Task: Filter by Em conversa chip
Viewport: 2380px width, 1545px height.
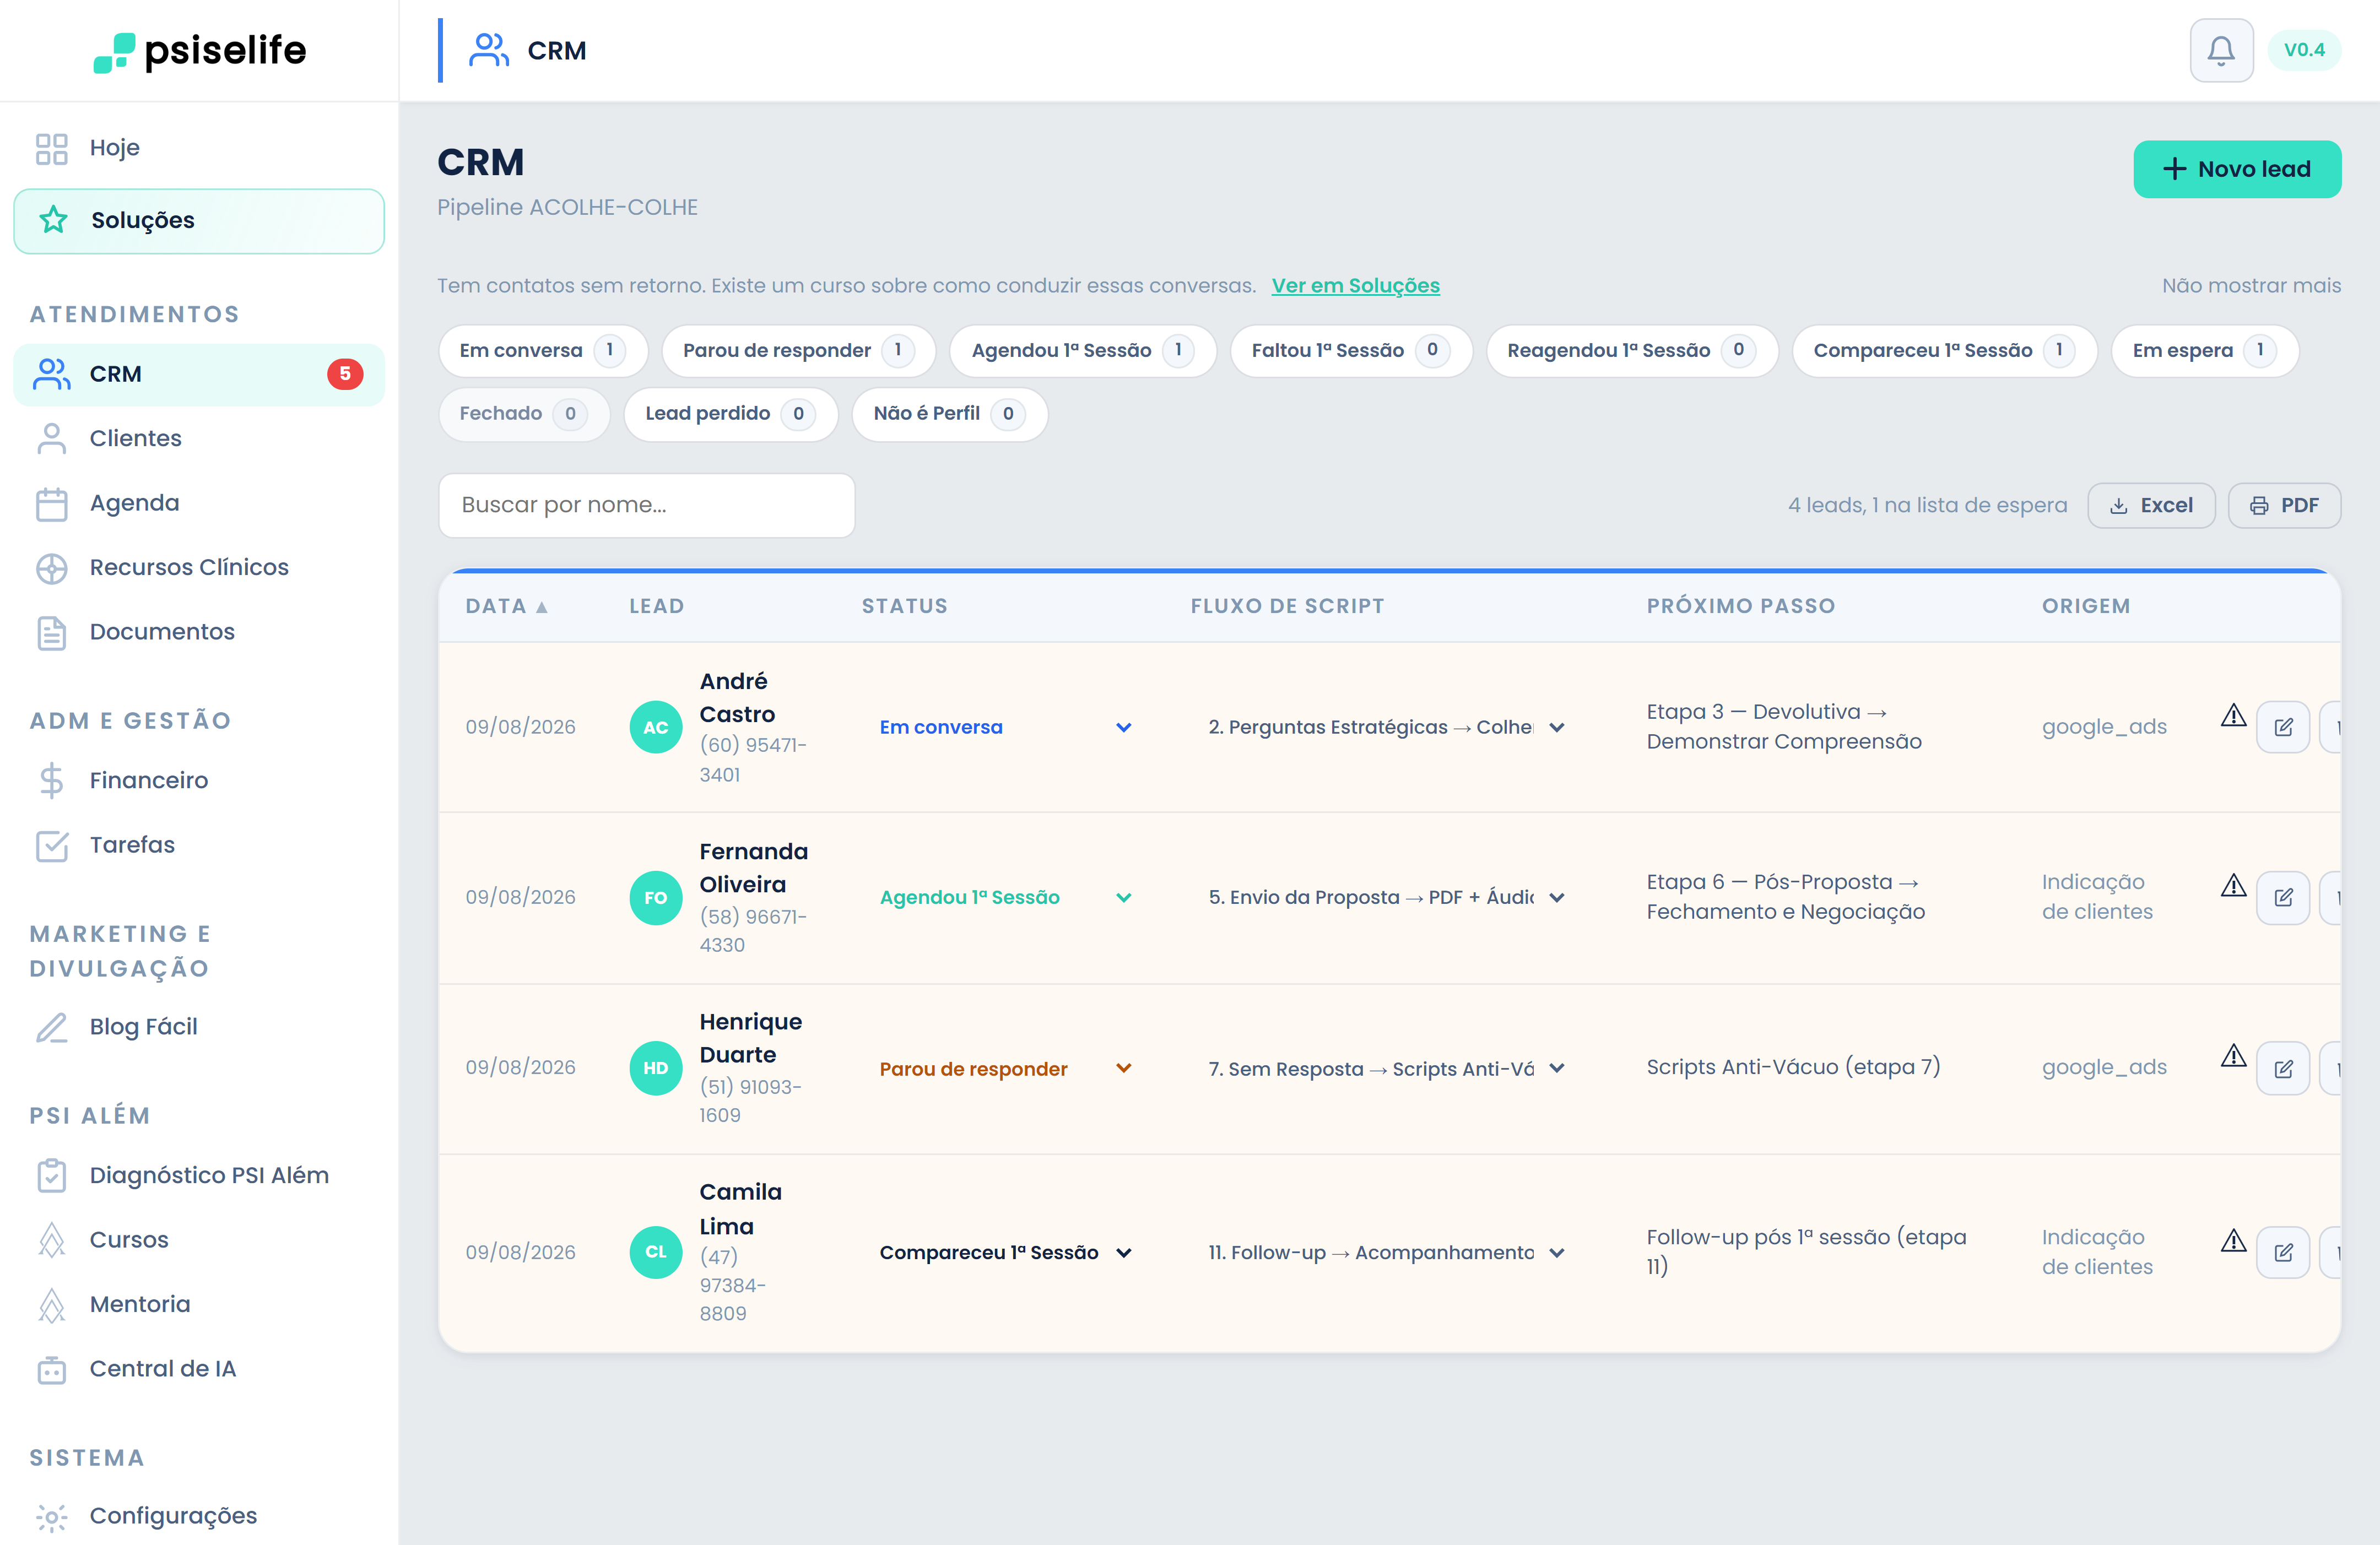Action: click(x=542, y=350)
